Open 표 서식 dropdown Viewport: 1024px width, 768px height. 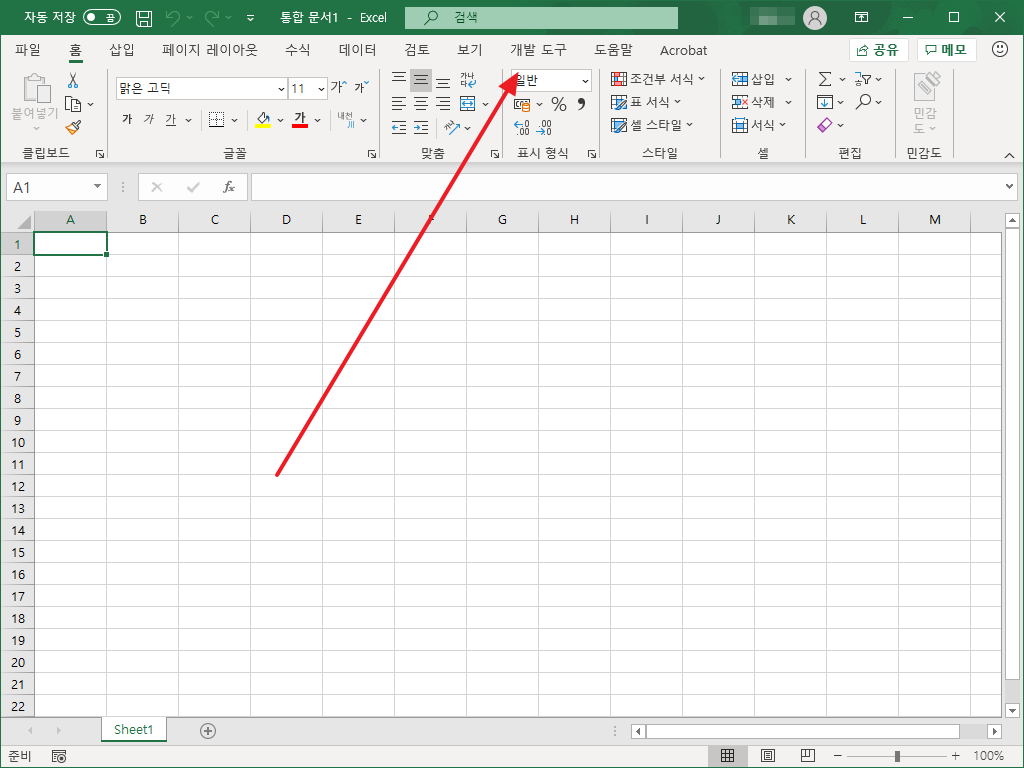646,102
